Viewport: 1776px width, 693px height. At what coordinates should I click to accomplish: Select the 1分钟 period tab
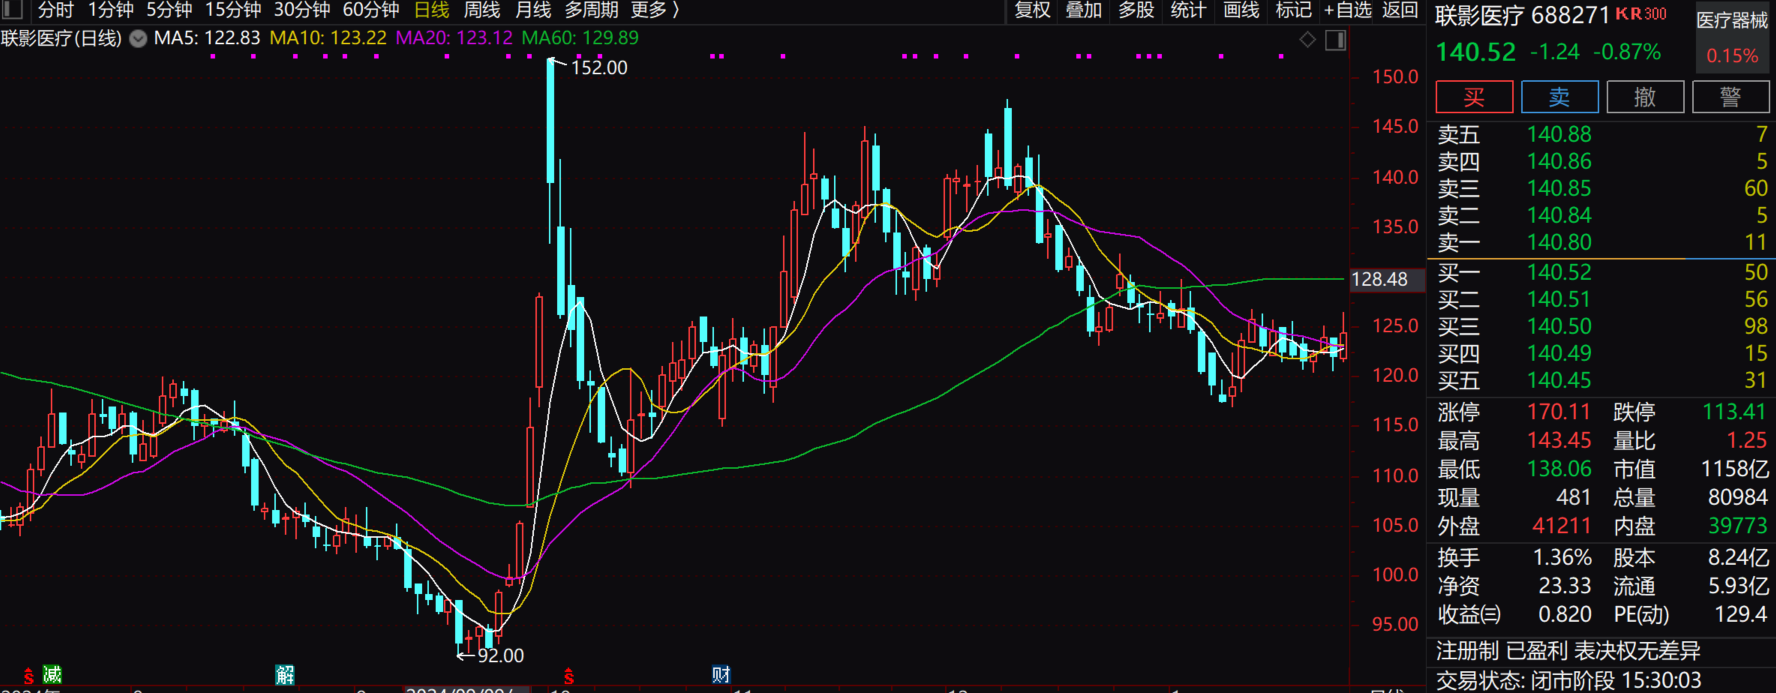click(x=110, y=10)
